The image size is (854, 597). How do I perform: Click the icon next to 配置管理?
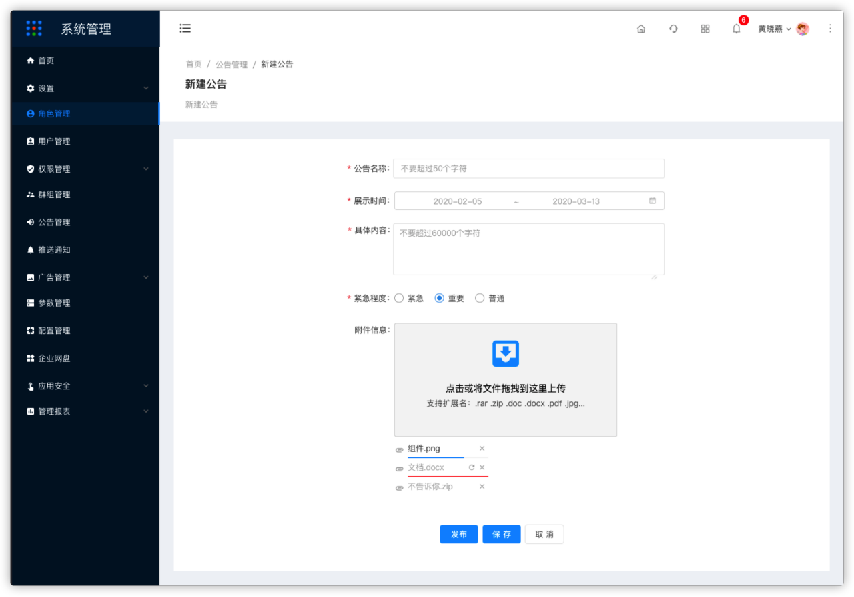tap(30, 331)
